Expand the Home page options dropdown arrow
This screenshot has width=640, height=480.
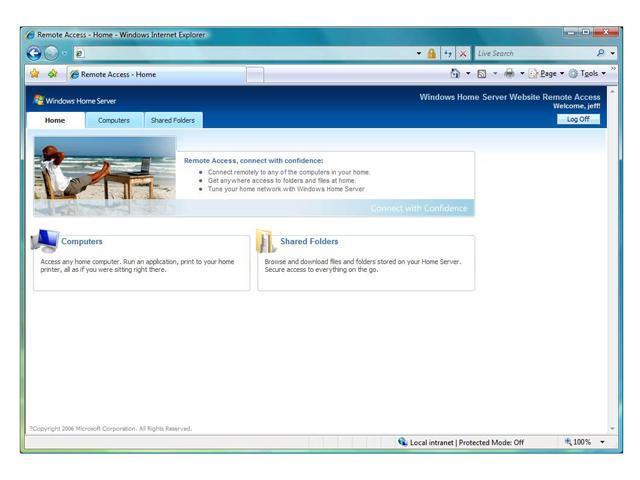point(468,74)
